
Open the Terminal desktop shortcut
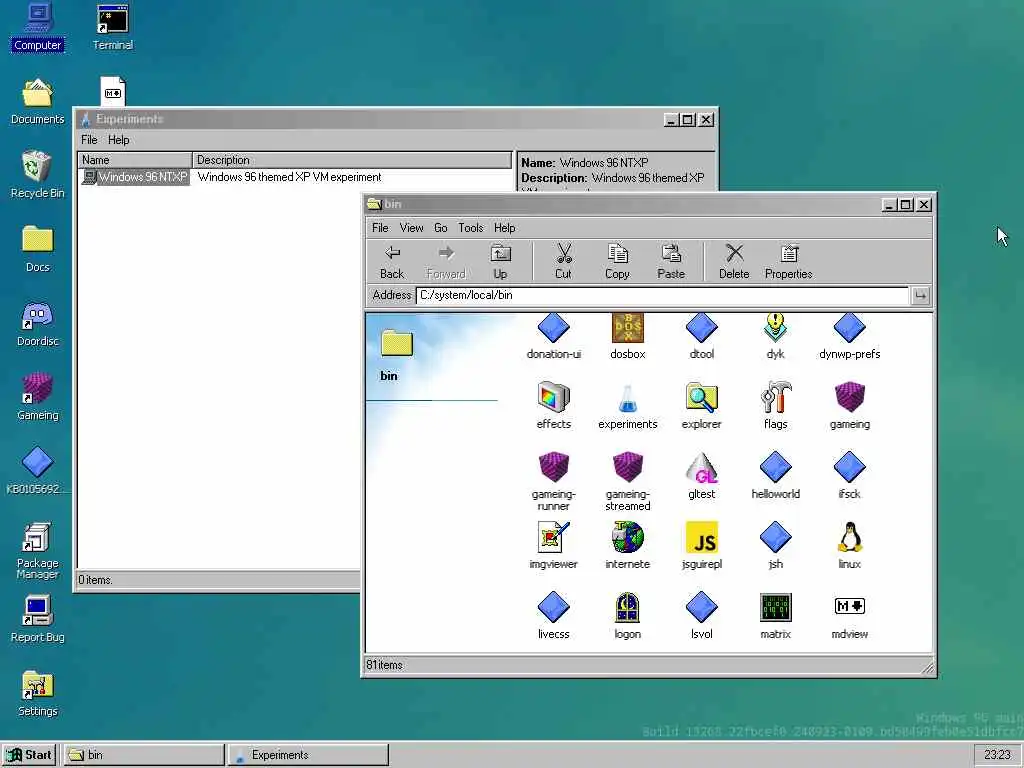click(112, 27)
